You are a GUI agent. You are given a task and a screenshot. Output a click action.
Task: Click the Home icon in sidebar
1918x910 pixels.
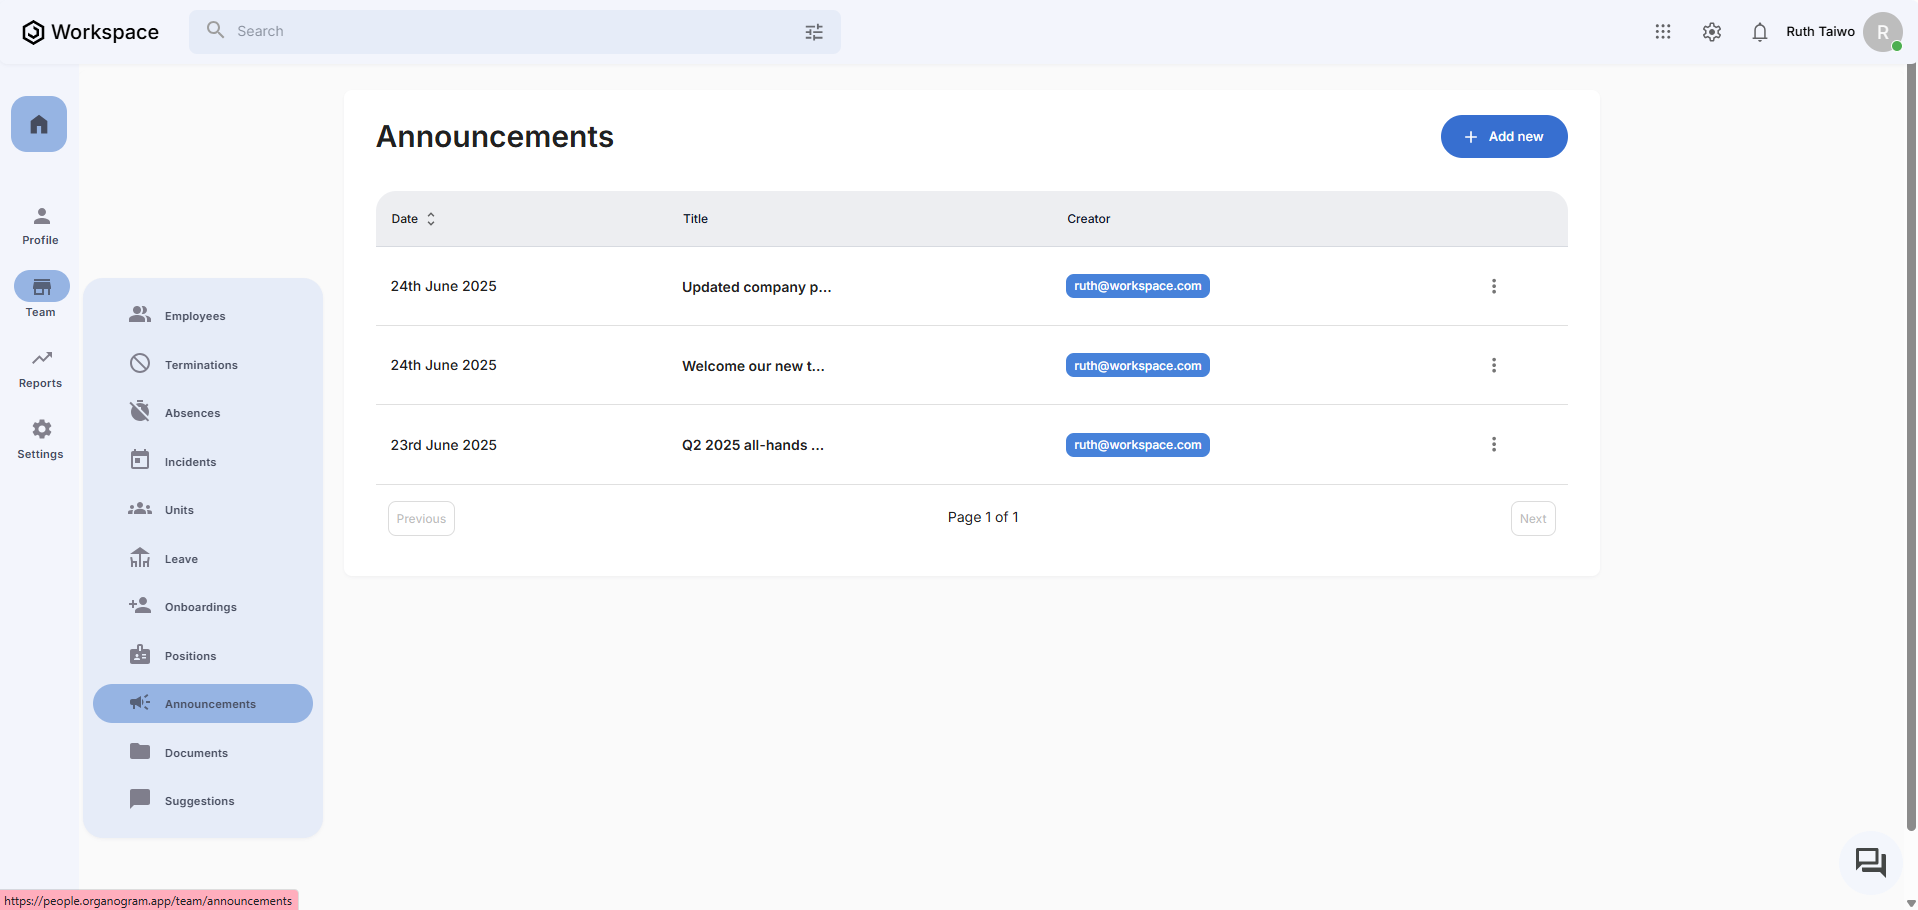(39, 124)
